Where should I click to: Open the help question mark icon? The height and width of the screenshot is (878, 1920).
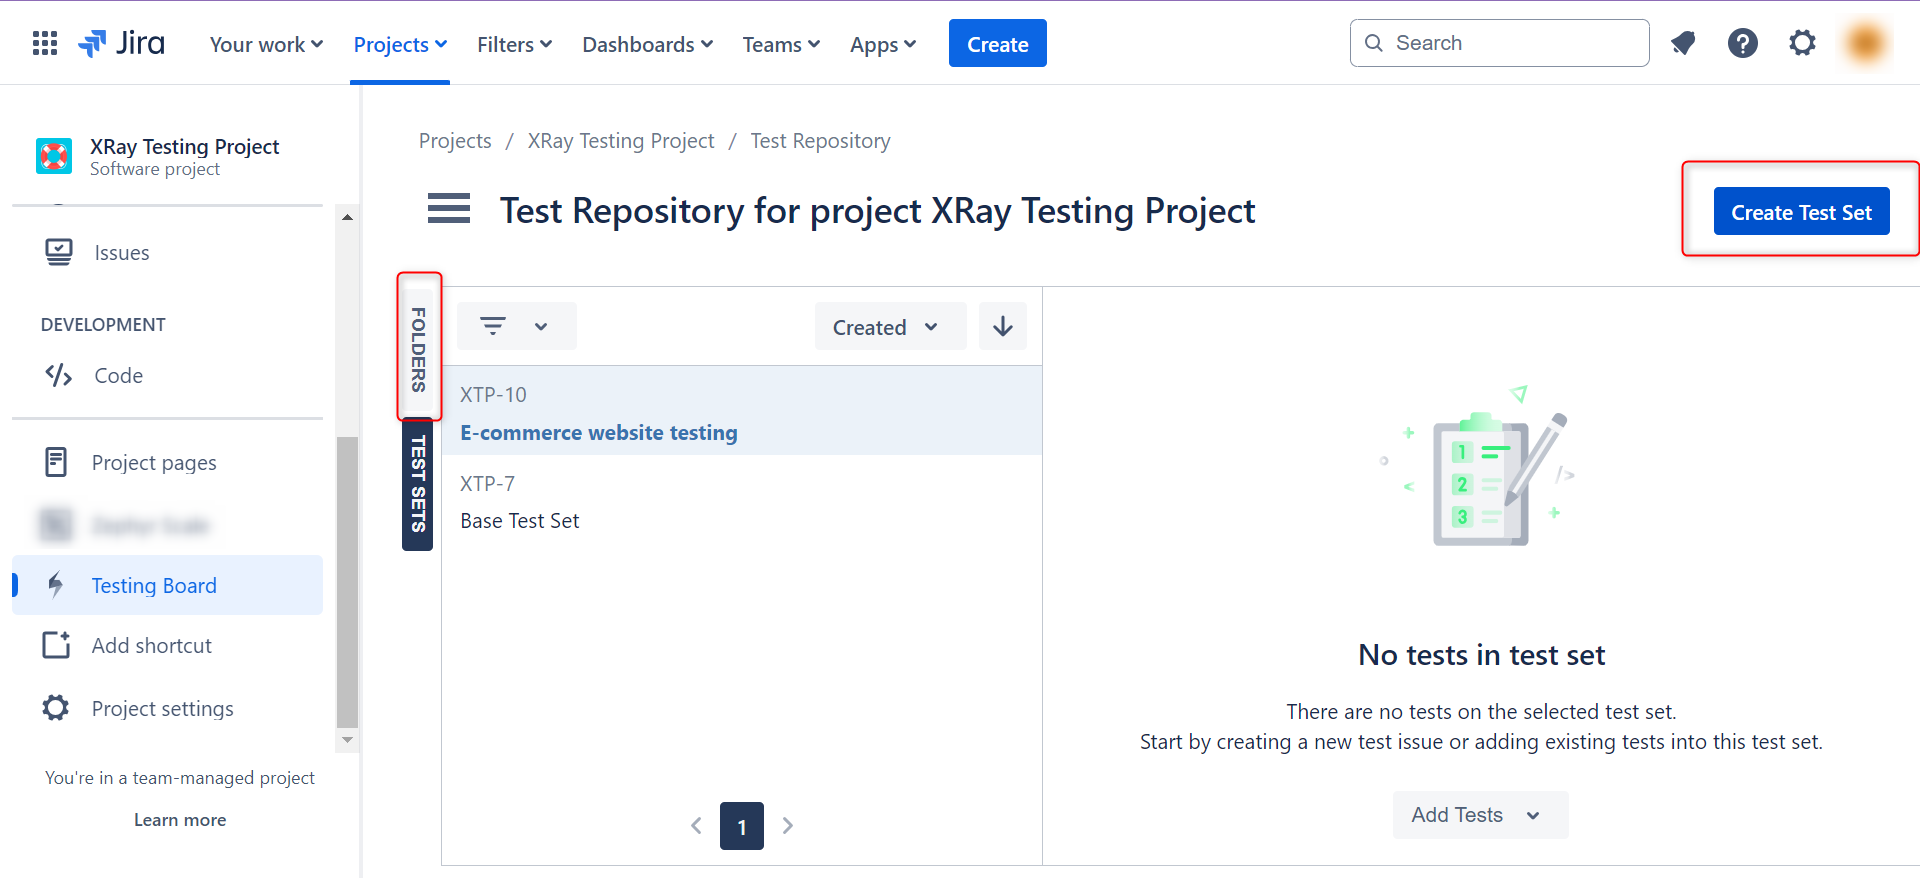click(x=1742, y=43)
